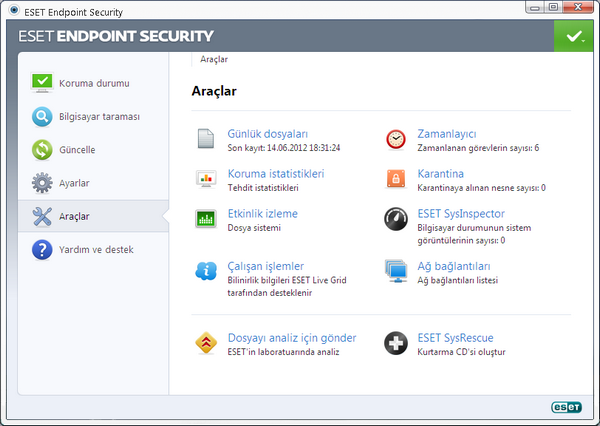Close the ESET Endpoint Security window
Screen dimensions: 600x426
(x=578, y=7)
